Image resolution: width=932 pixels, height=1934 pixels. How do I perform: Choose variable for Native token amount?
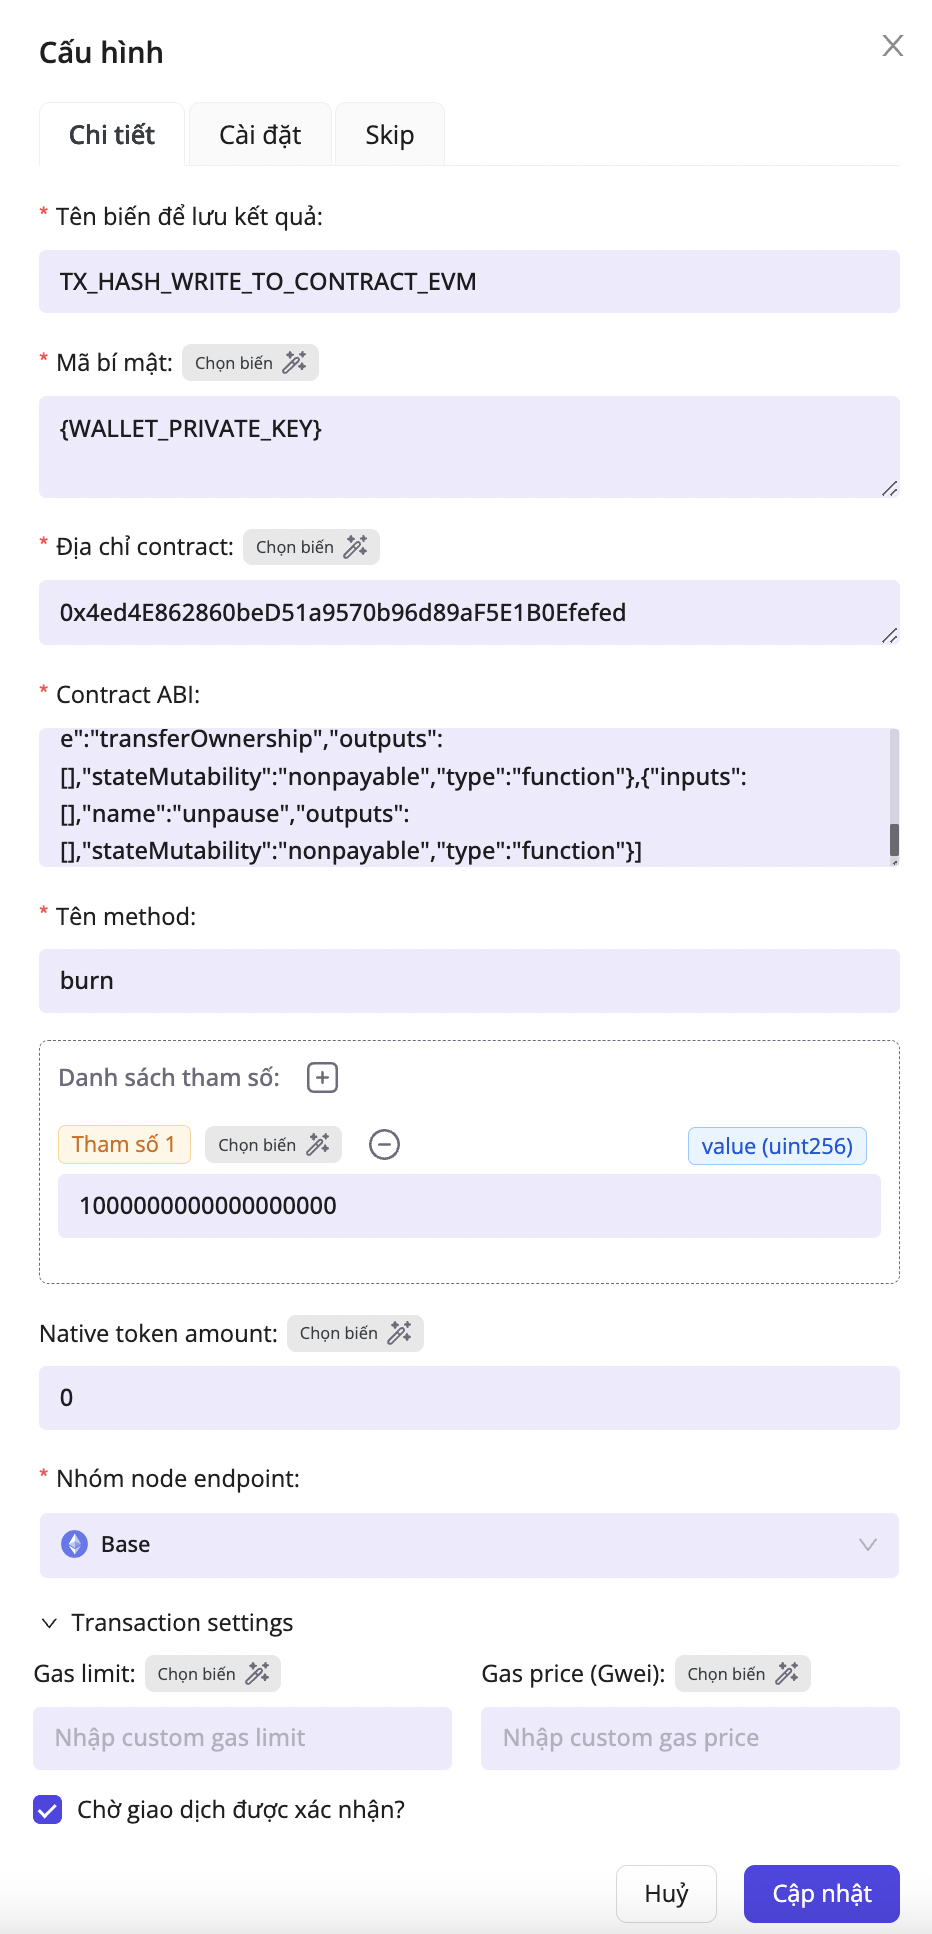355,1333
